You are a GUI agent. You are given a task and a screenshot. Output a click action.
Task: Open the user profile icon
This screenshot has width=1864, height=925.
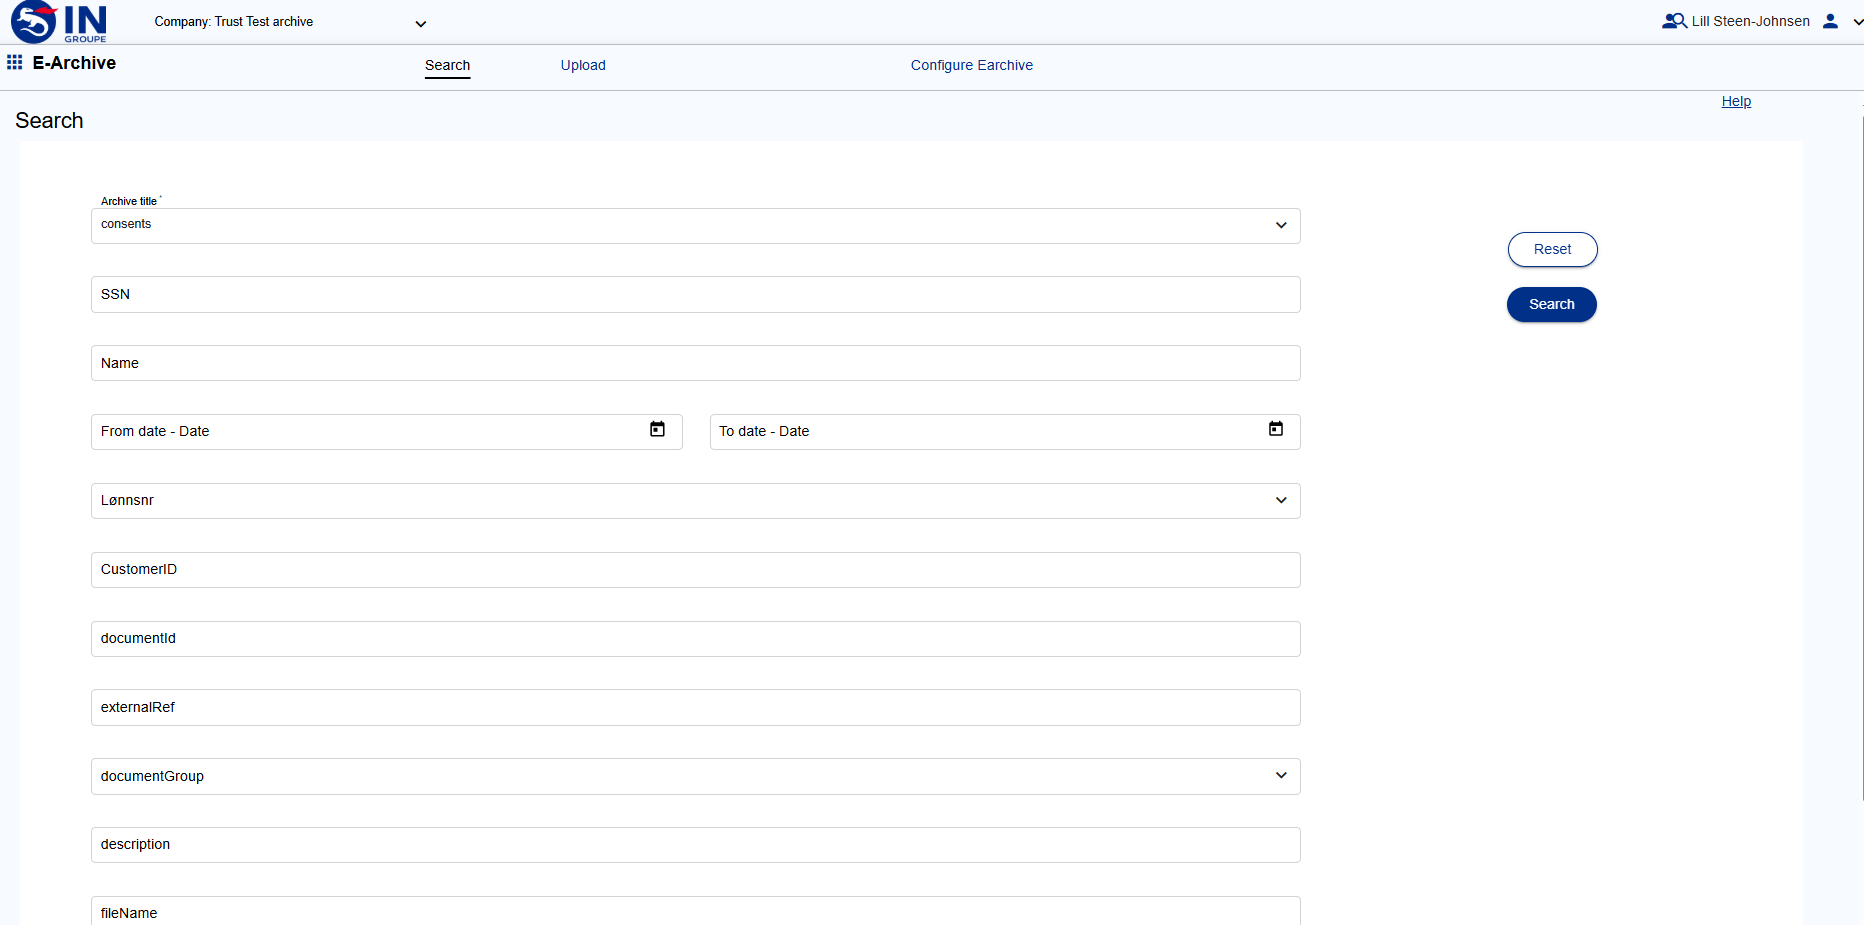(1830, 20)
